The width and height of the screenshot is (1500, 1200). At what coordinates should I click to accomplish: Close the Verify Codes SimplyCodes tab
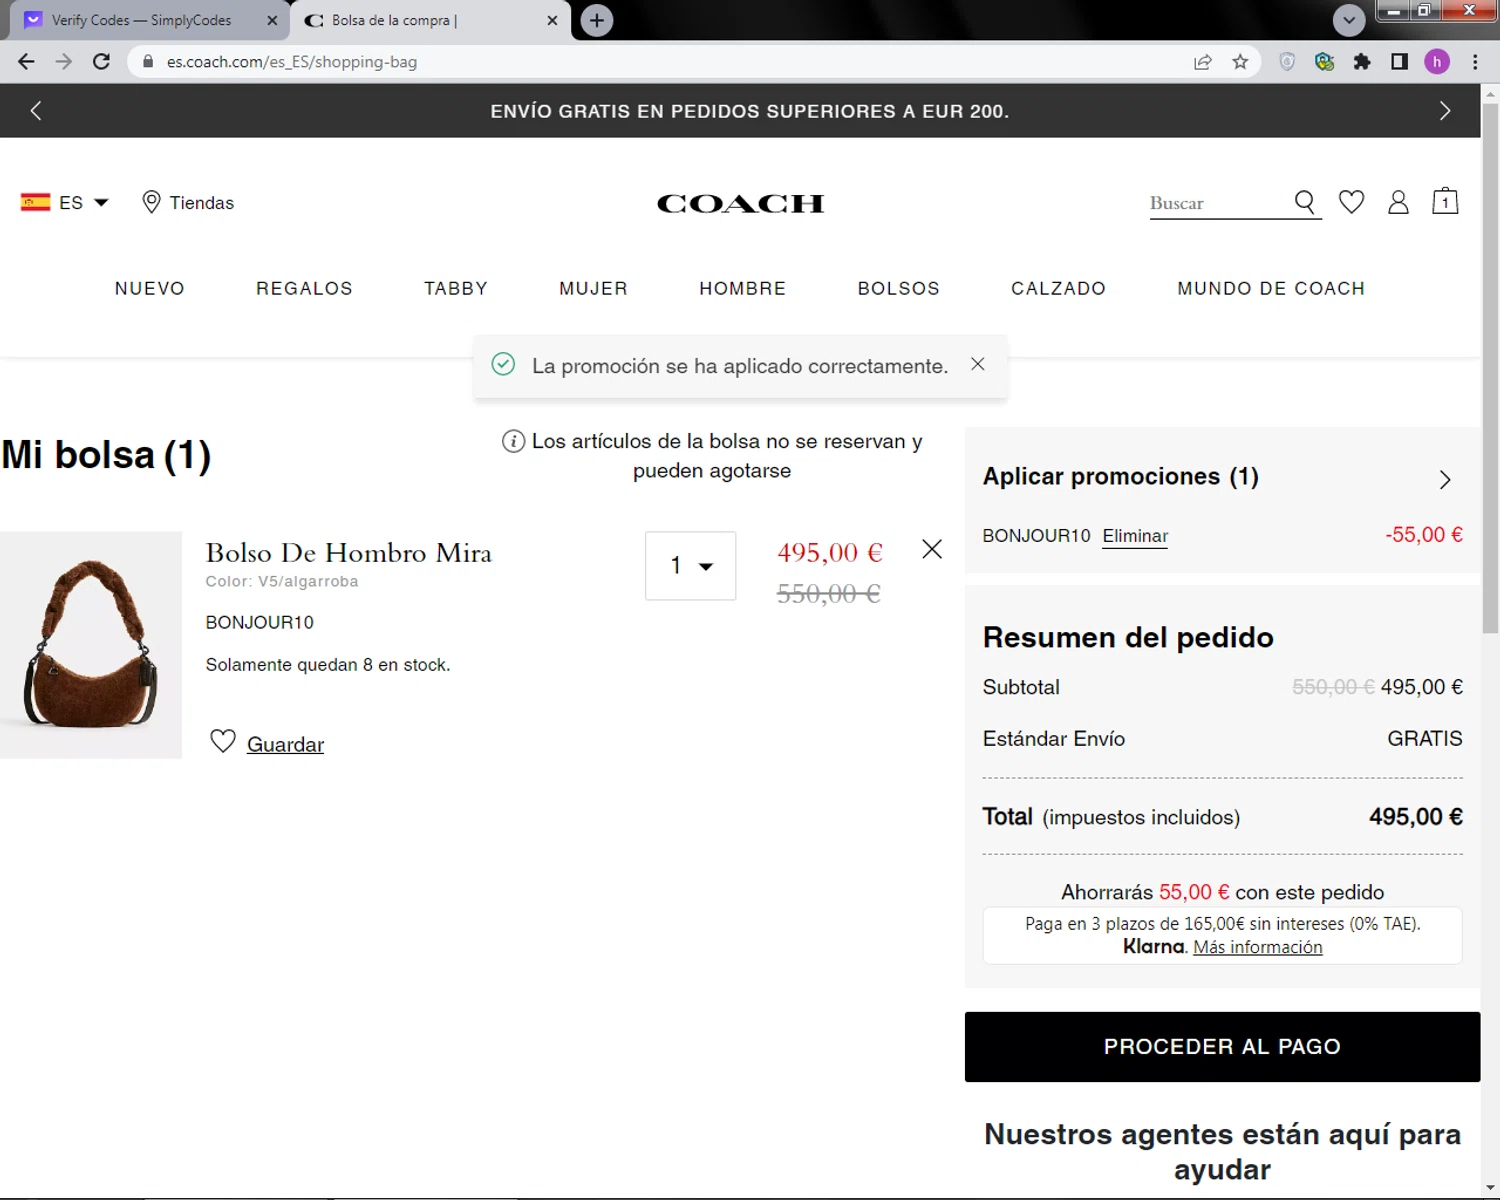[x=272, y=20]
